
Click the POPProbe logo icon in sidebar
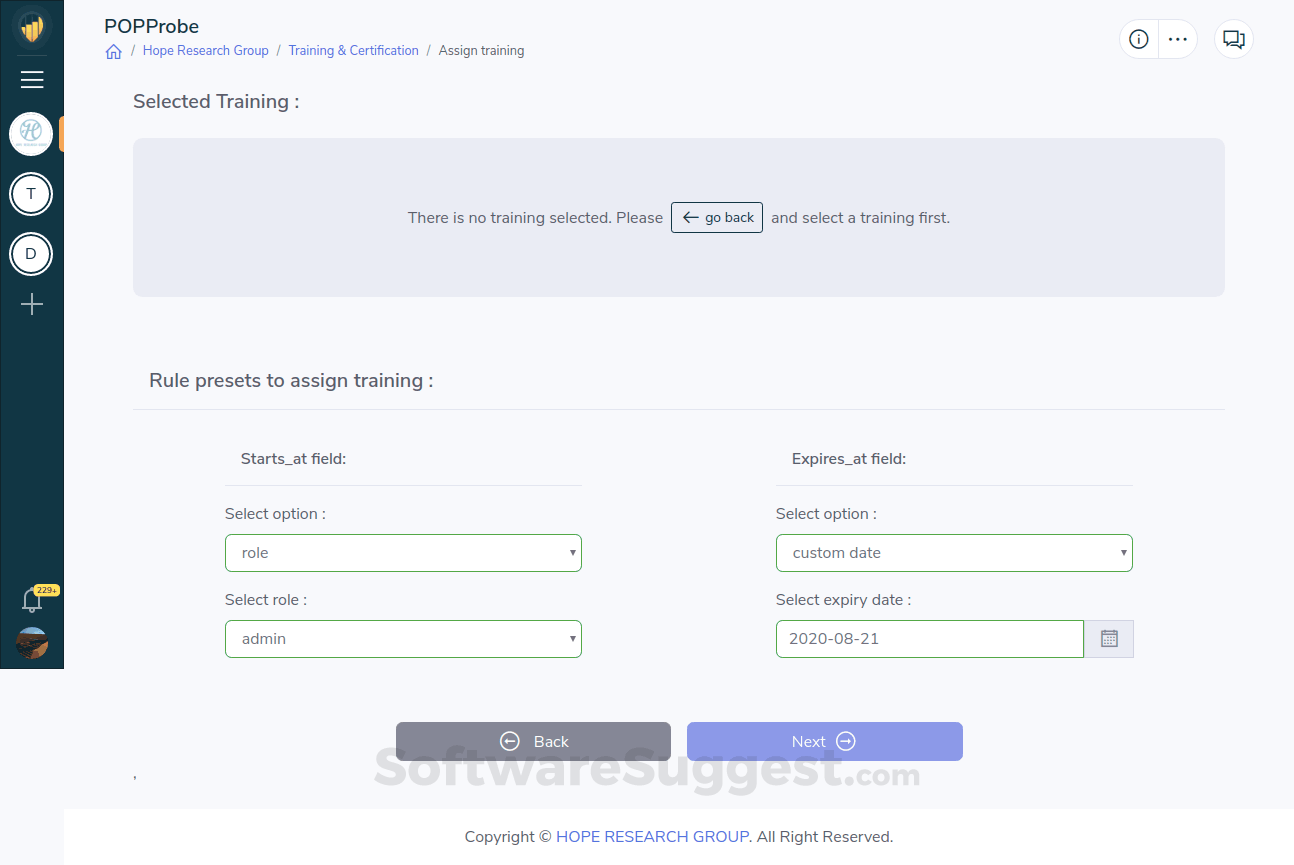point(32,27)
